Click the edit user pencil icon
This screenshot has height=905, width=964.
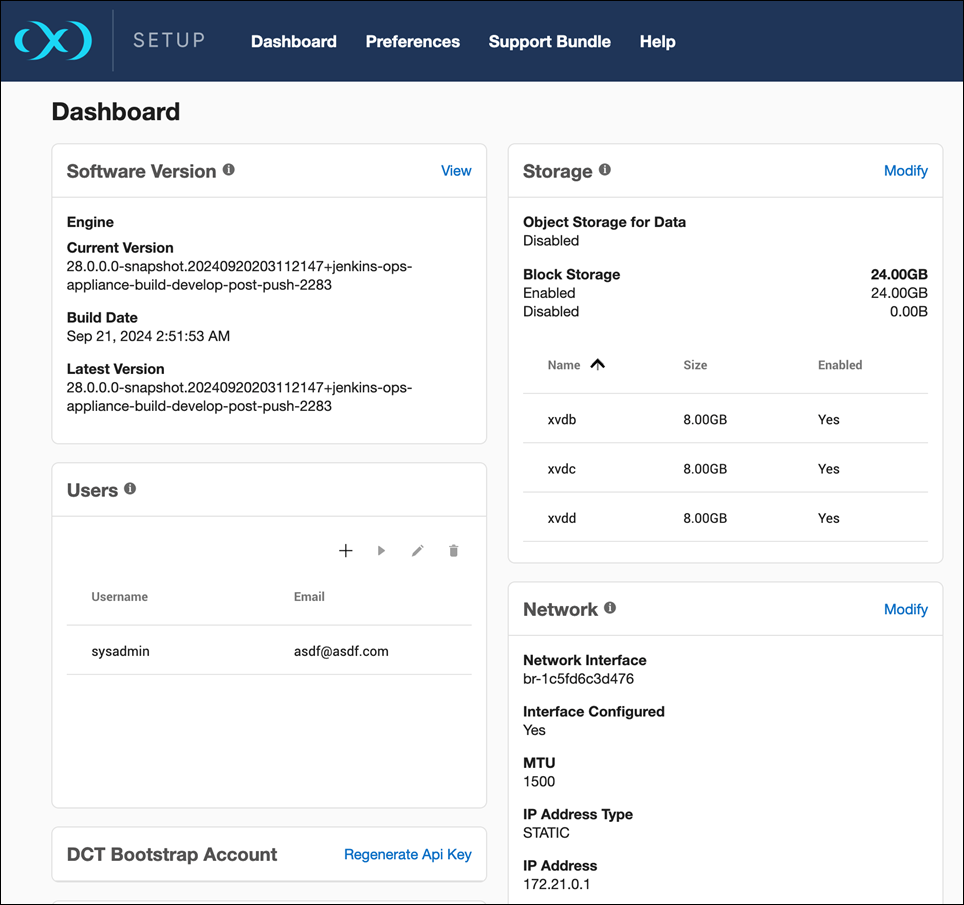(x=418, y=551)
